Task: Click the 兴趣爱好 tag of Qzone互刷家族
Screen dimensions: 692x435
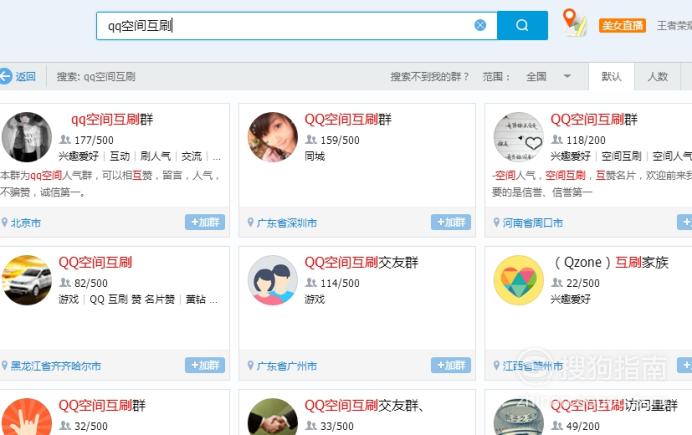Action: [x=571, y=299]
